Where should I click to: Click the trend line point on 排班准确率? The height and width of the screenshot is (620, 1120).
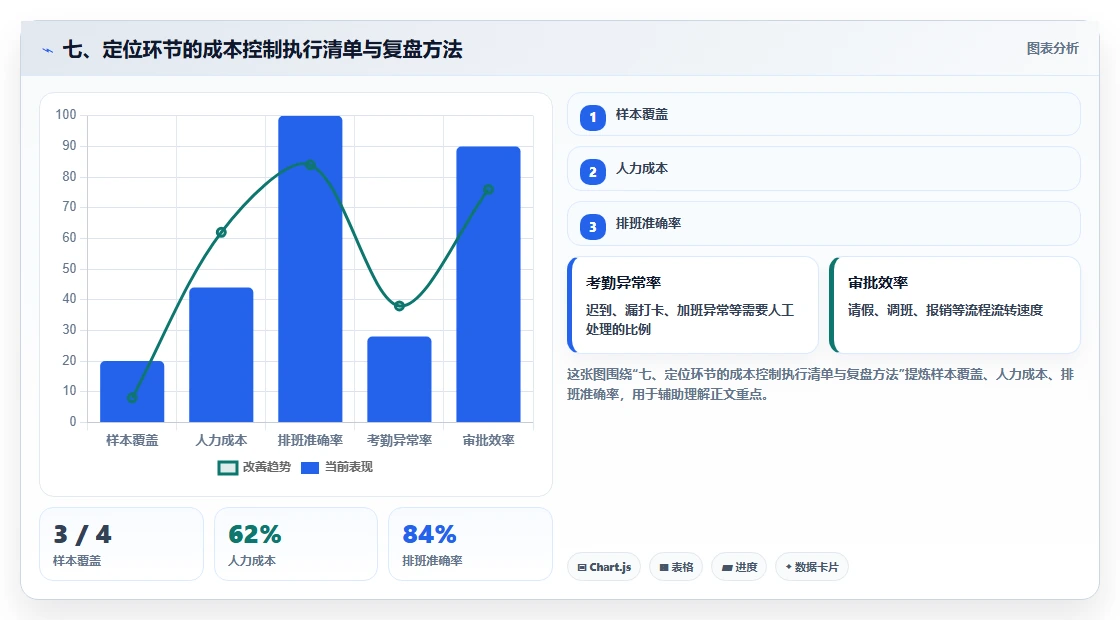tap(310, 164)
